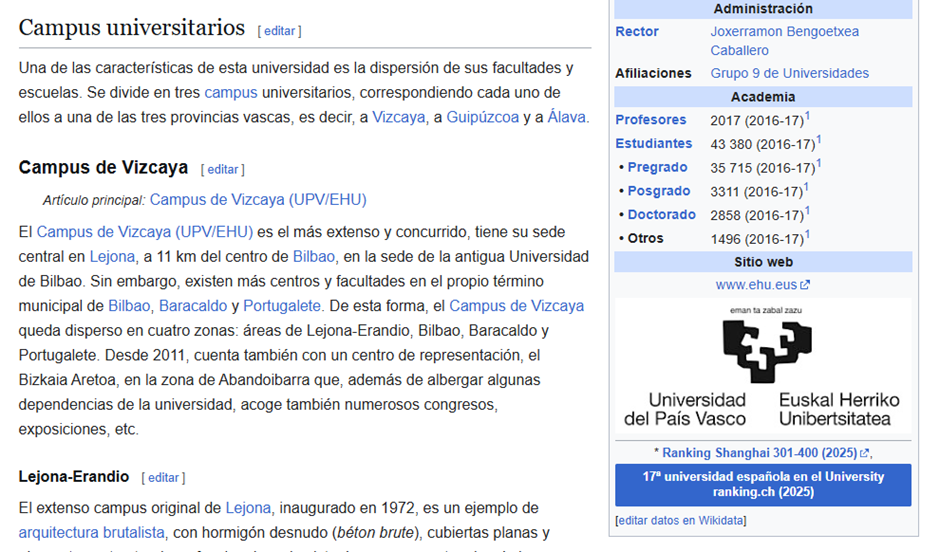Open the 'campus' link in intro paragraph
Screen dimensions: 940x552
231,92
